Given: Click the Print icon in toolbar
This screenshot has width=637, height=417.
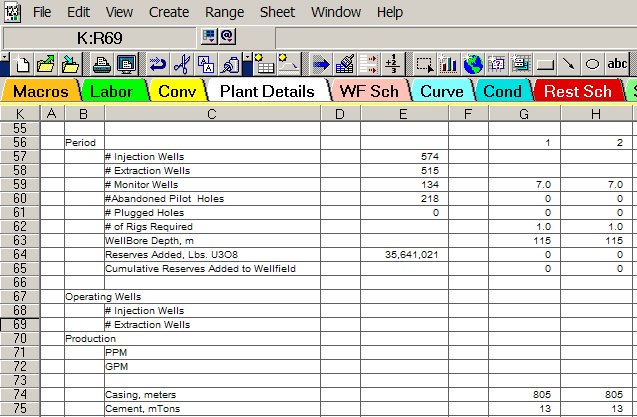Looking at the screenshot, I should pyautogui.click(x=102, y=64).
